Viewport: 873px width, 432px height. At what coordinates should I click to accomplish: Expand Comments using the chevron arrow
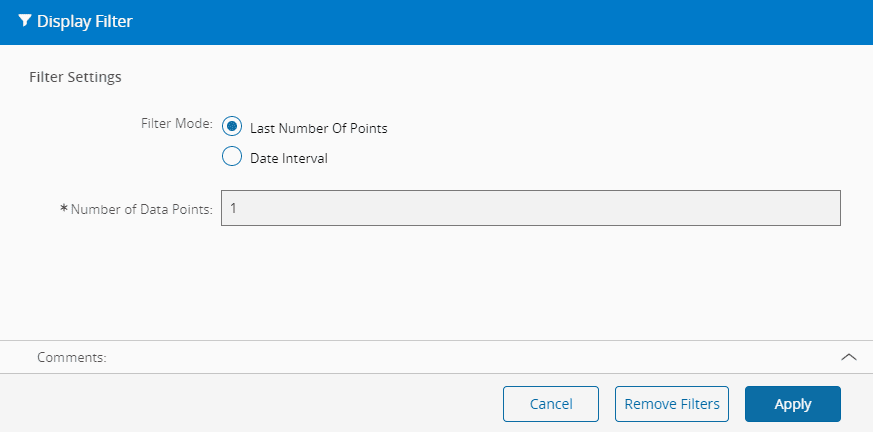pos(849,356)
